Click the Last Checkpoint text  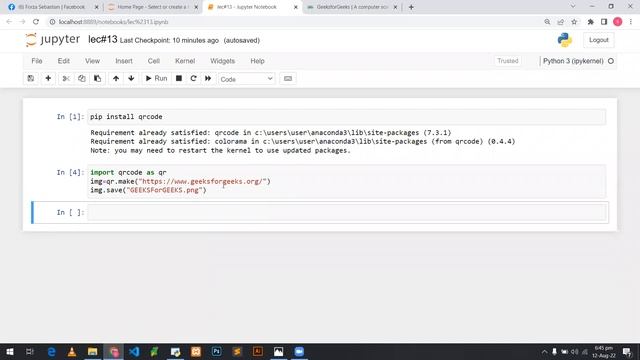tap(169, 40)
